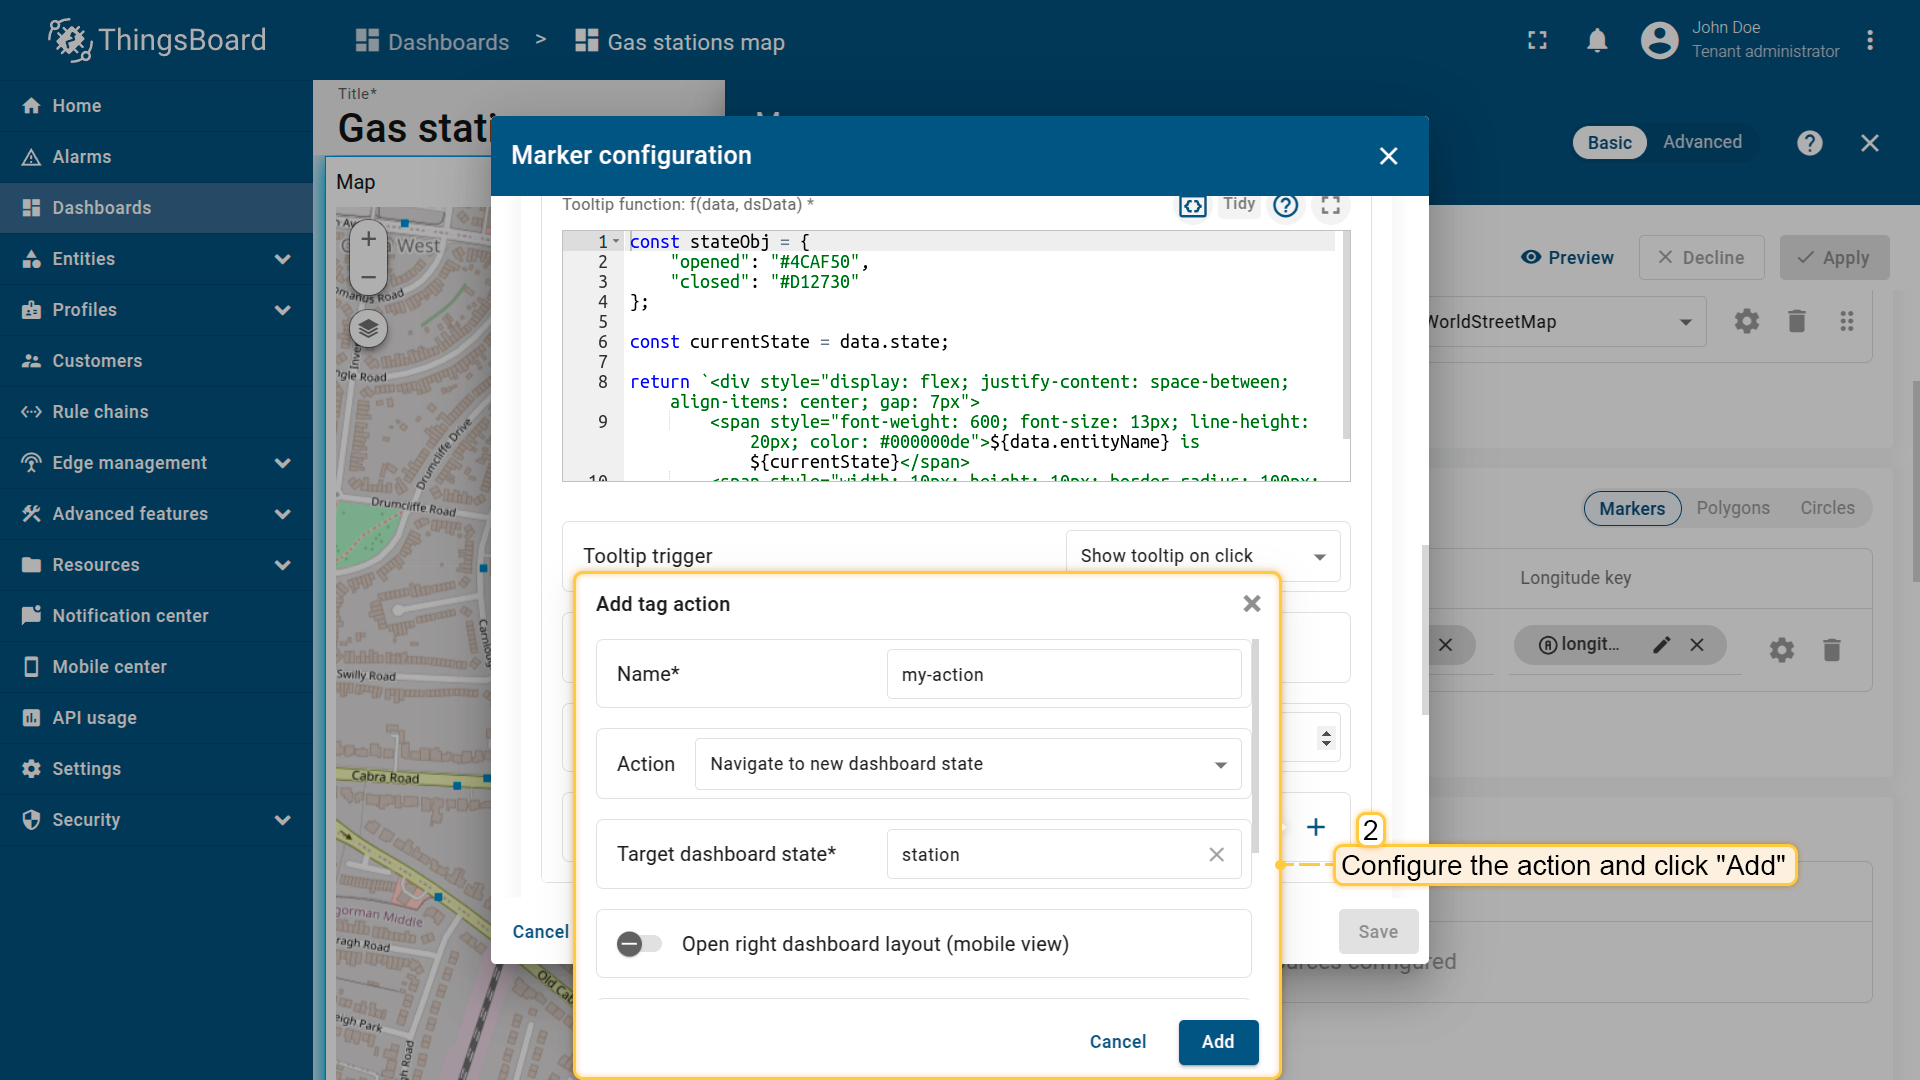The height and width of the screenshot is (1080, 1920).
Task: Click the notifications bell icon
Action: click(1597, 41)
